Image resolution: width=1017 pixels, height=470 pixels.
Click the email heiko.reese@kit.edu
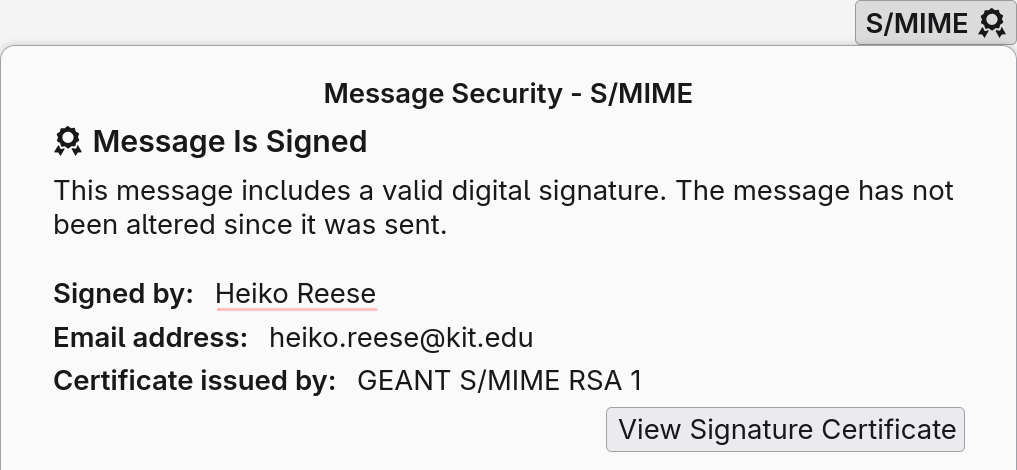click(x=401, y=338)
